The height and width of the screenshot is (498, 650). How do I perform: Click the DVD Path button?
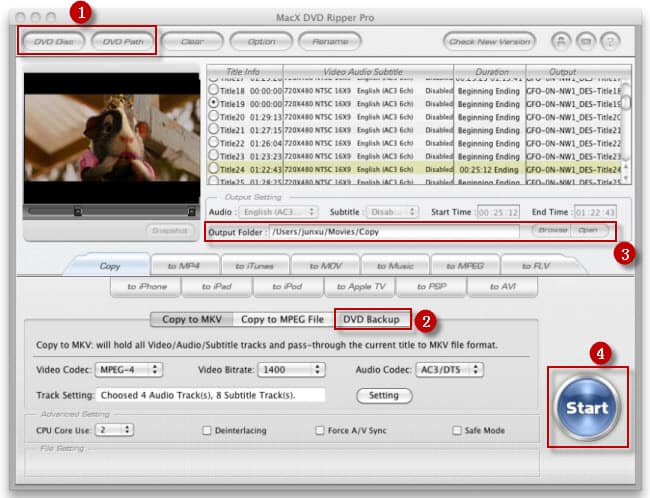(x=123, y=41)
